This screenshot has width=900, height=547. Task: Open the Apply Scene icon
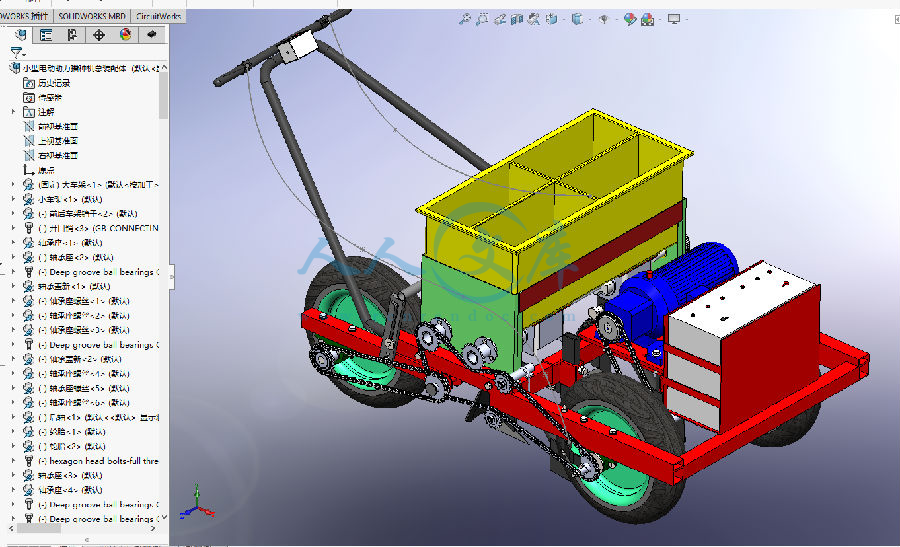pyautogui.click(x=647, y=20)
